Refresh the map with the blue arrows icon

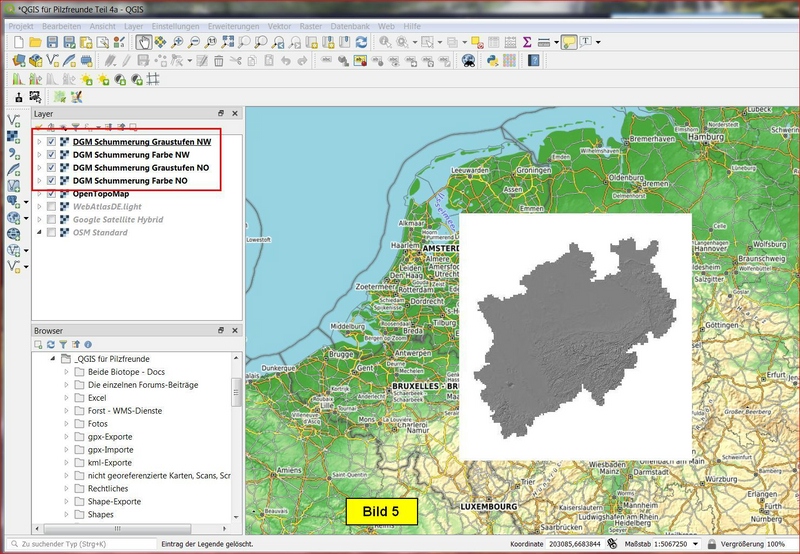tap(361, 42)
